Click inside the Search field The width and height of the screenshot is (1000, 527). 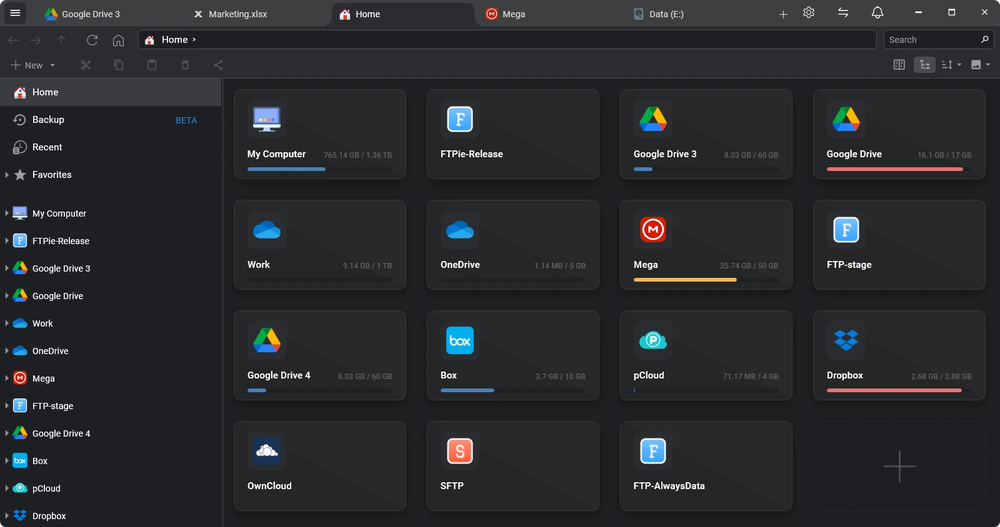pos(930,40)
